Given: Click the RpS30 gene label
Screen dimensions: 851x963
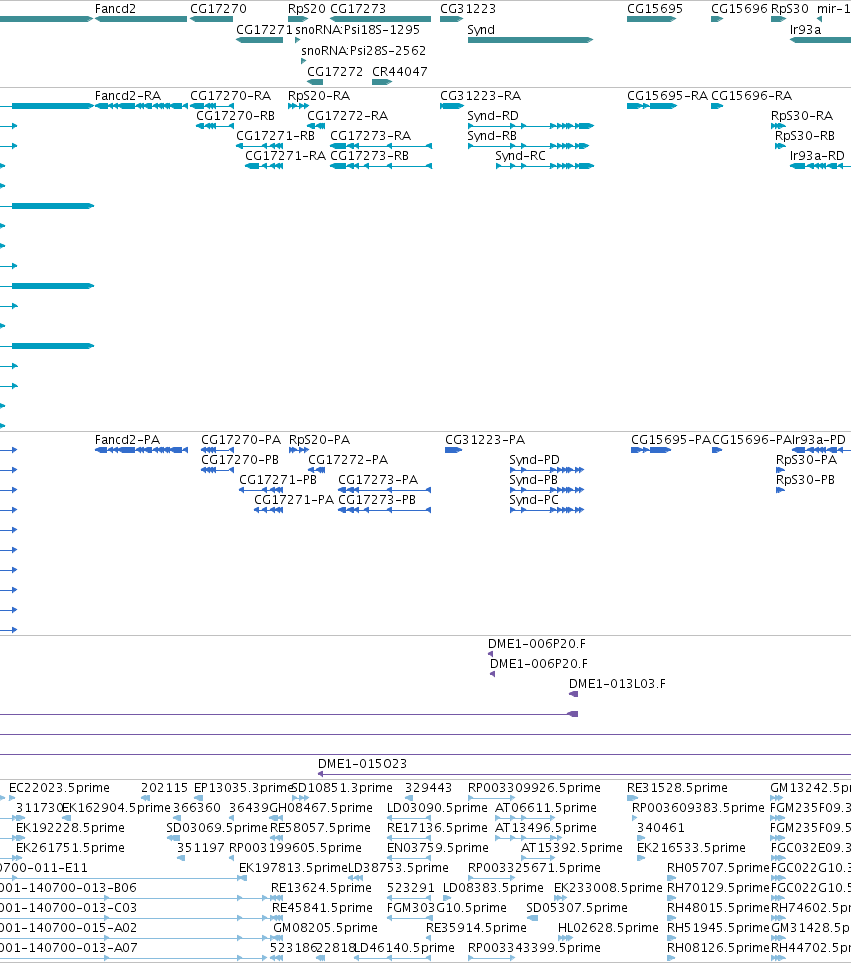Looking at the screenshot, I should coord(790,9).
